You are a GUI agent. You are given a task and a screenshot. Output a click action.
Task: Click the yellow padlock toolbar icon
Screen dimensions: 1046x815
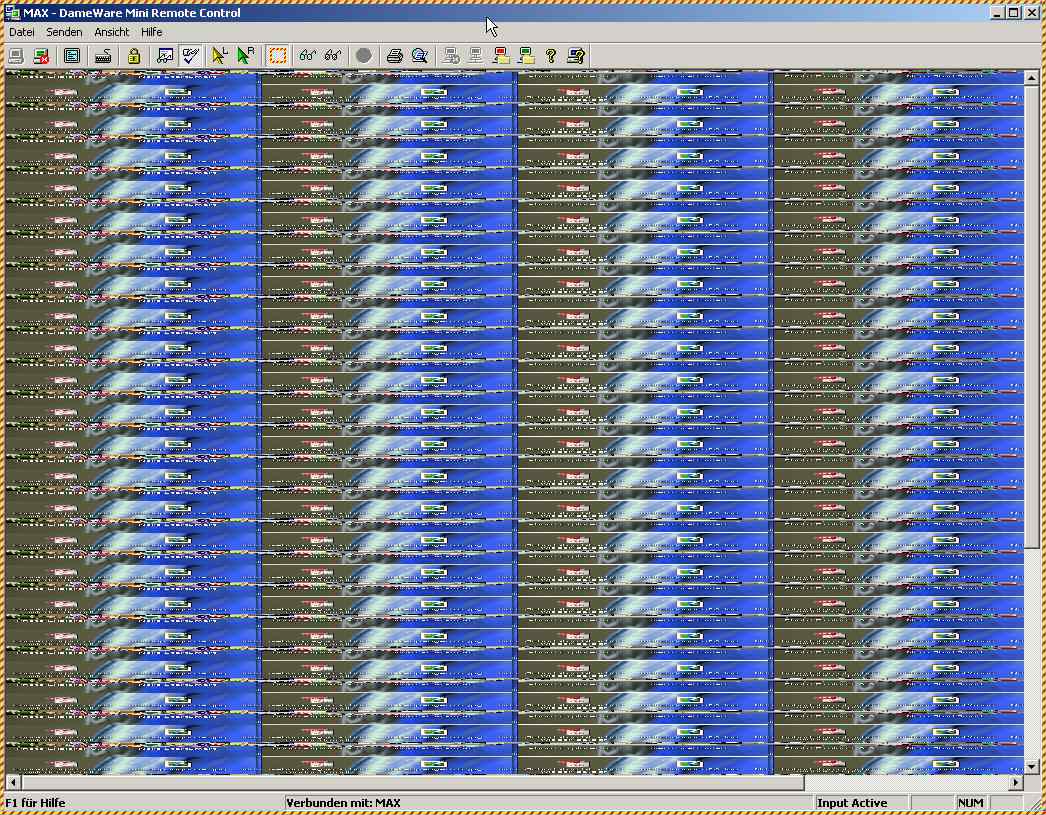(133, 56)
